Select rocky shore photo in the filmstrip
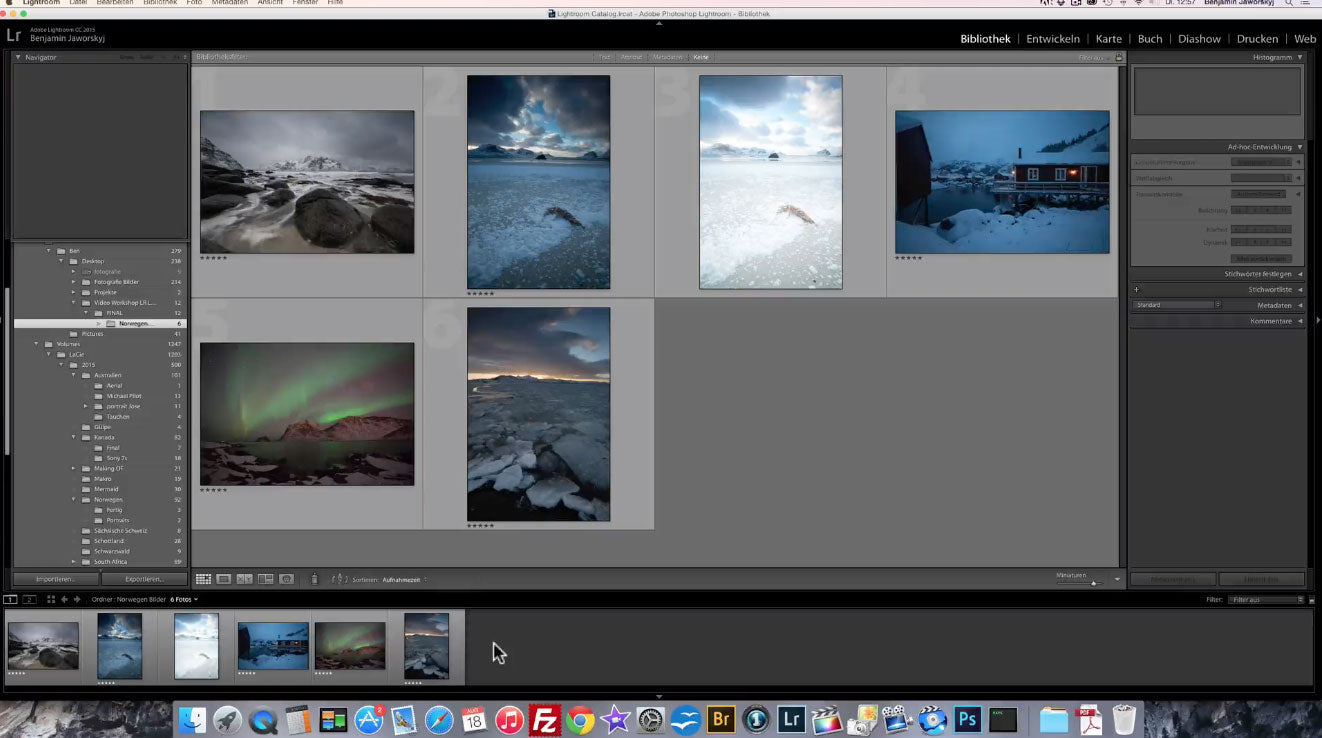This screenshot has width=1322, height=738. (x=43, y=646)
